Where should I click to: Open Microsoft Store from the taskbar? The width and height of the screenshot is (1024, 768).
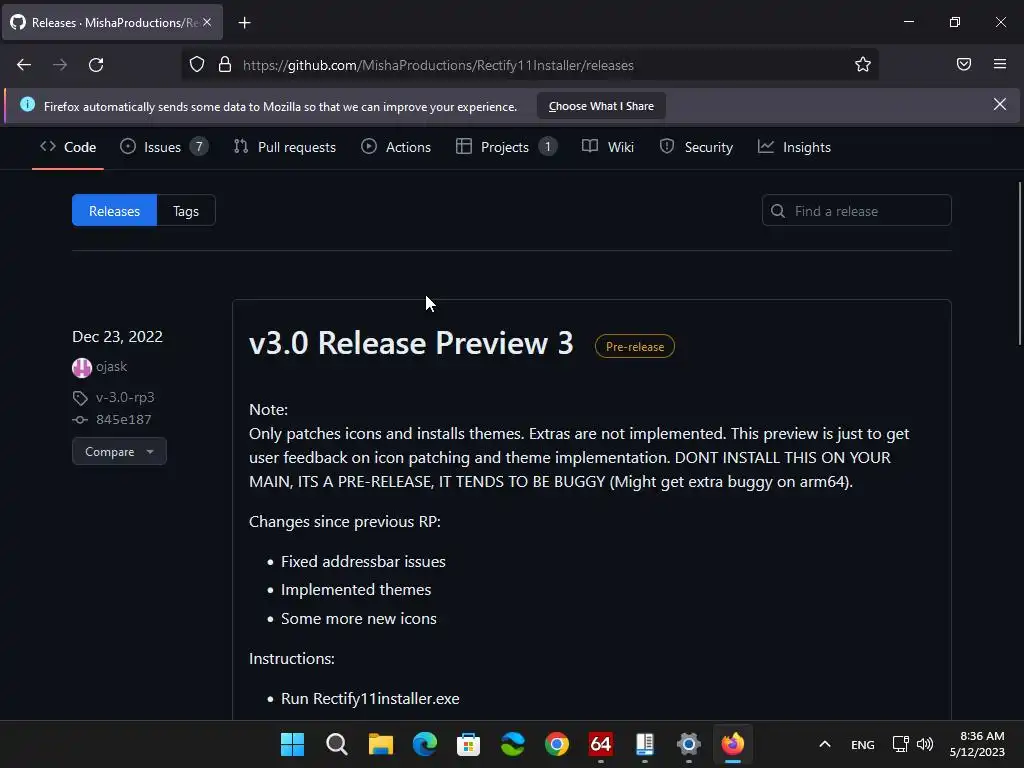[x=468, y=744]
